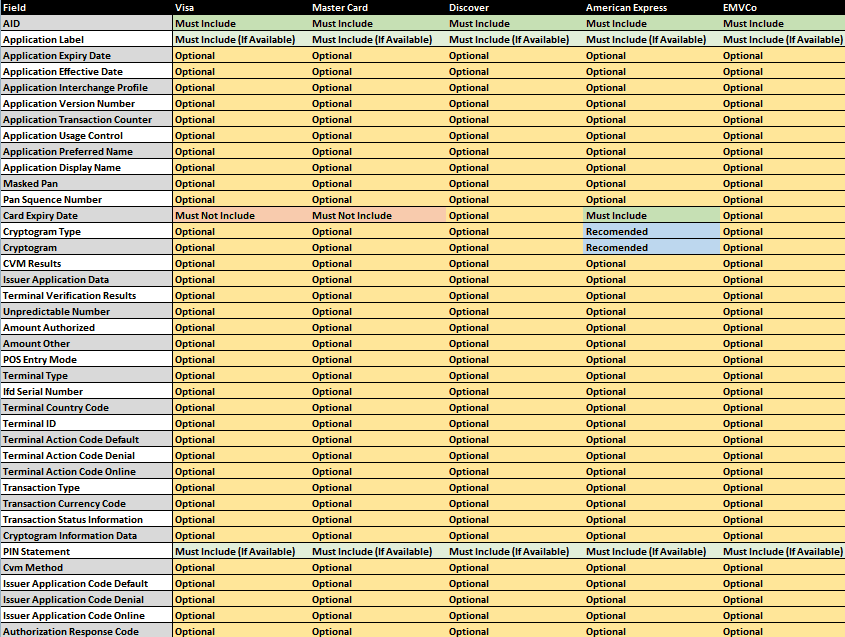
Task: Select the Issuer Application Code Denial cell
Action: (86, 599)
